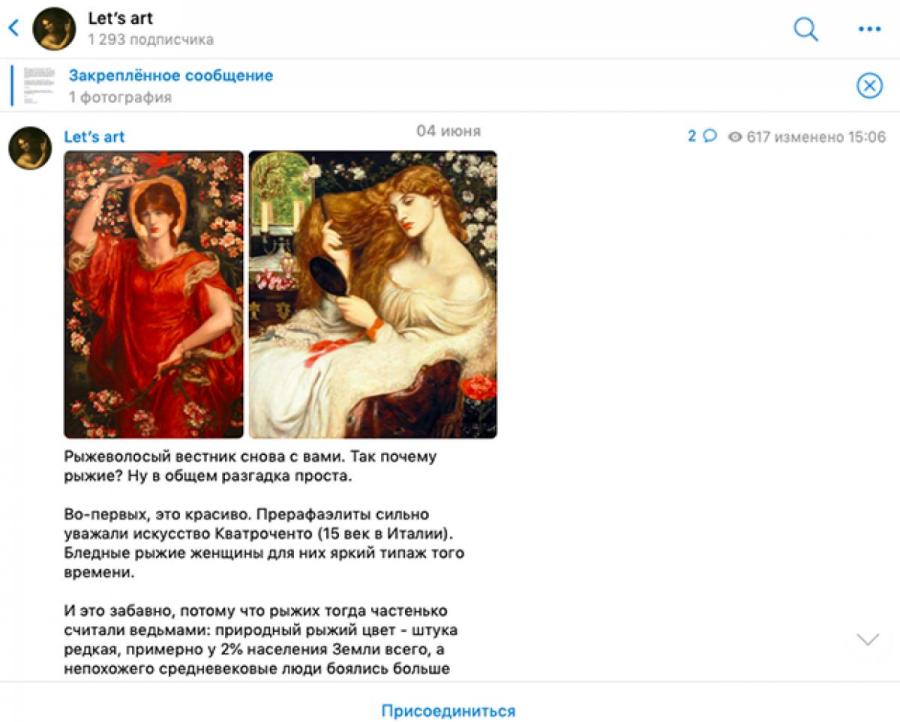This screenshot has height=722, width=900.
Task: Open the Let's art channel avatar in header
Action: point(54,29)
